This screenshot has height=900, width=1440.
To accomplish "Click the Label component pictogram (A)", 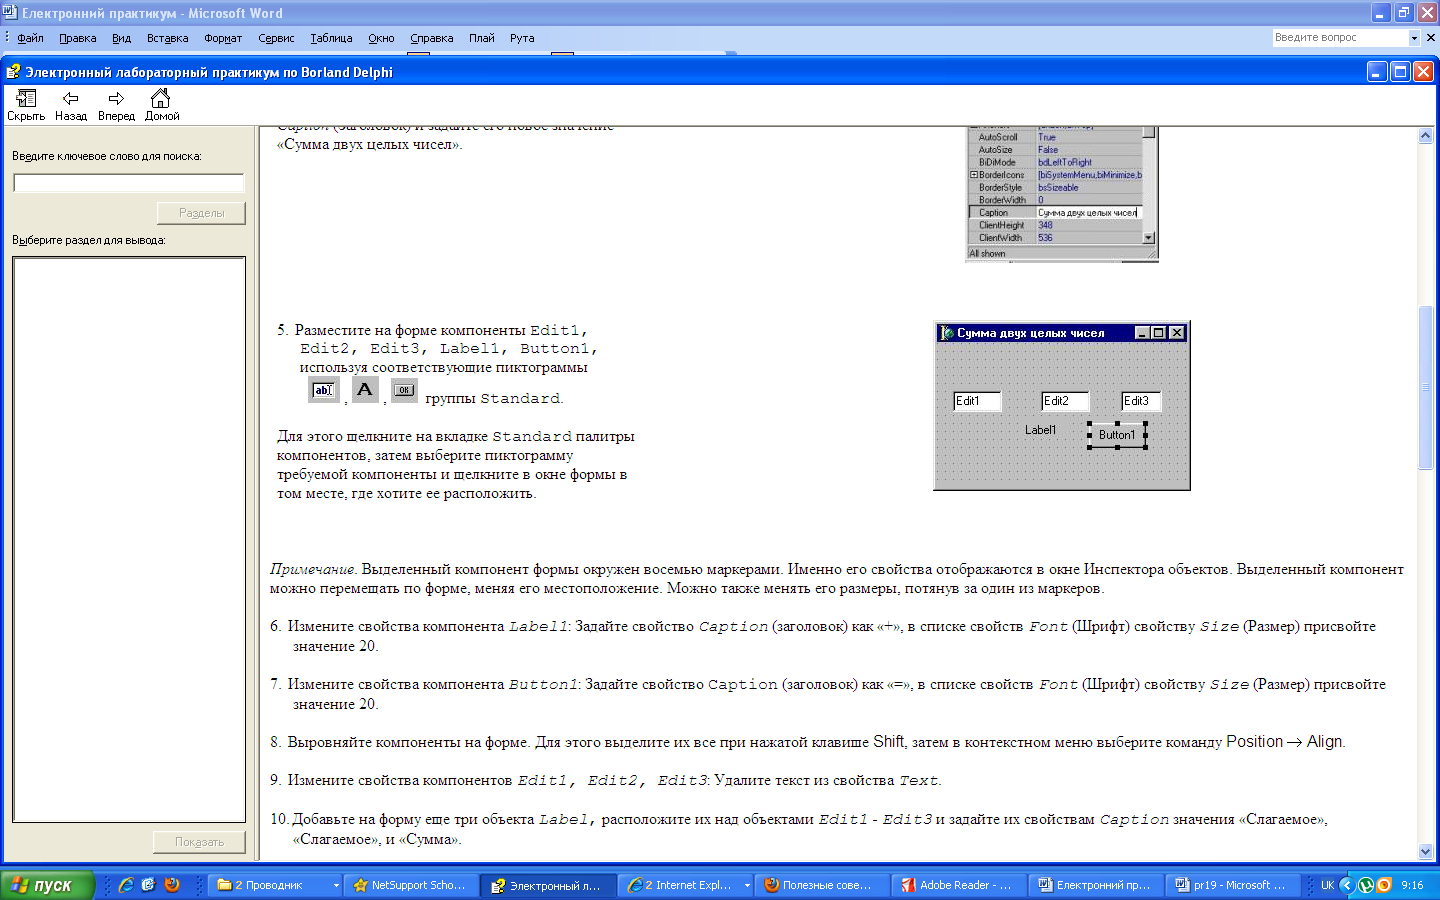I will pos(365,390).
